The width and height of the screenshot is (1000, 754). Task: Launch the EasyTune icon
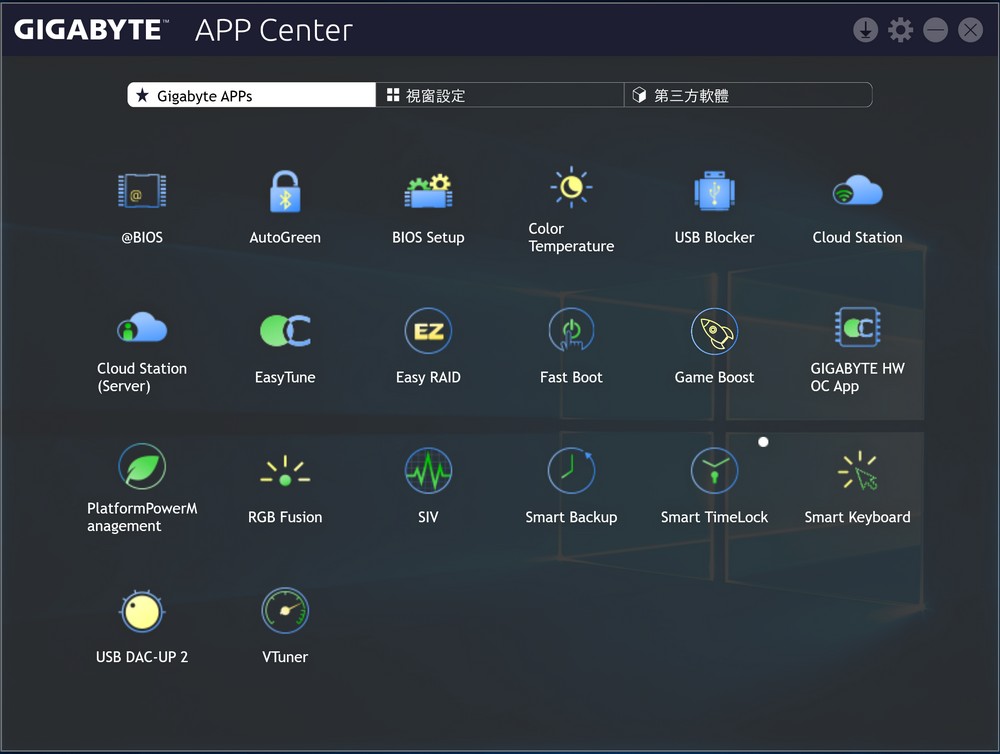[x=285, y=330]
